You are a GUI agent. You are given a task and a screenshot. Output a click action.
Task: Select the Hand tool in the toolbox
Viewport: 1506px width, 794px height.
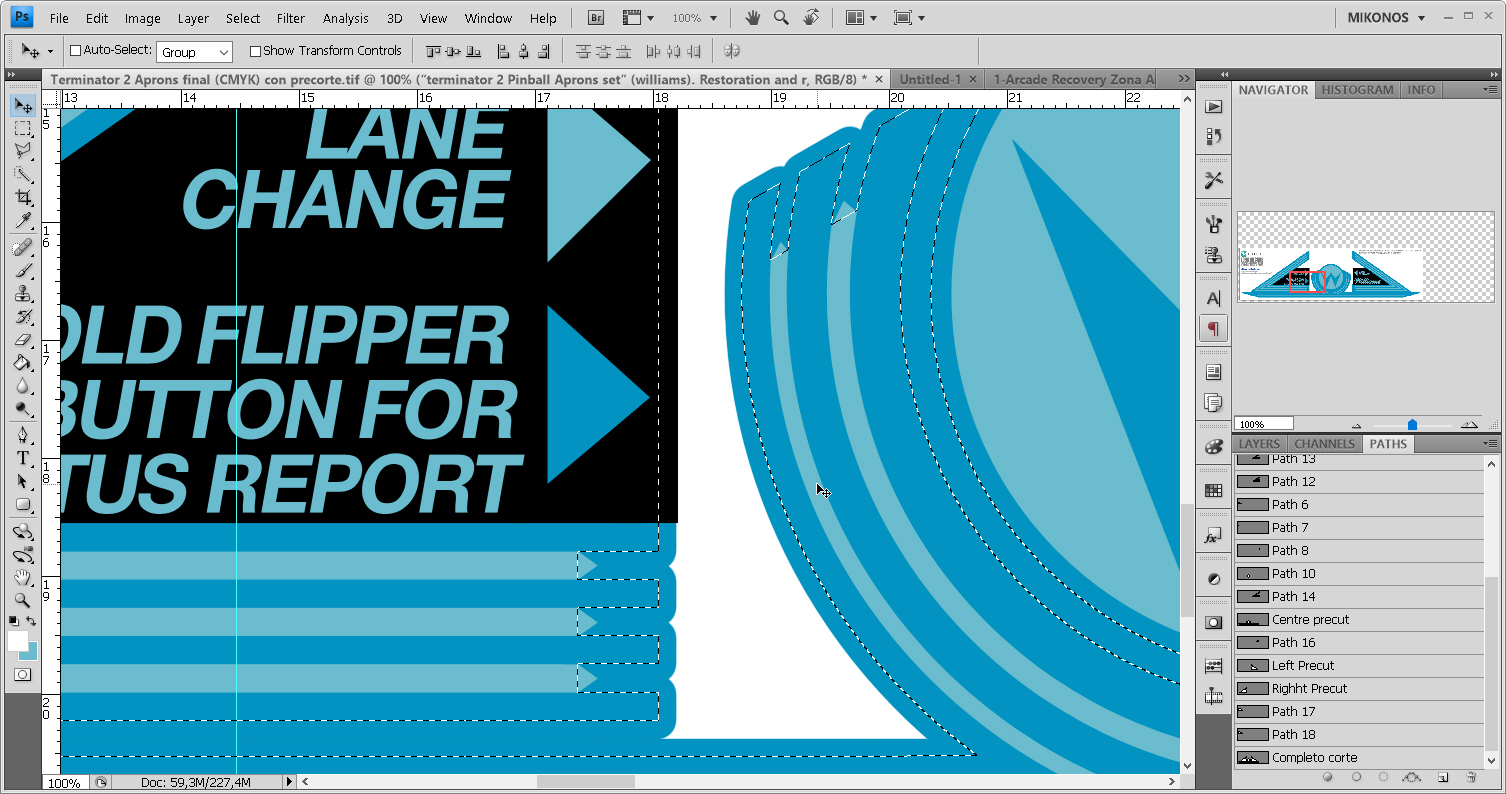pos(22,578)
